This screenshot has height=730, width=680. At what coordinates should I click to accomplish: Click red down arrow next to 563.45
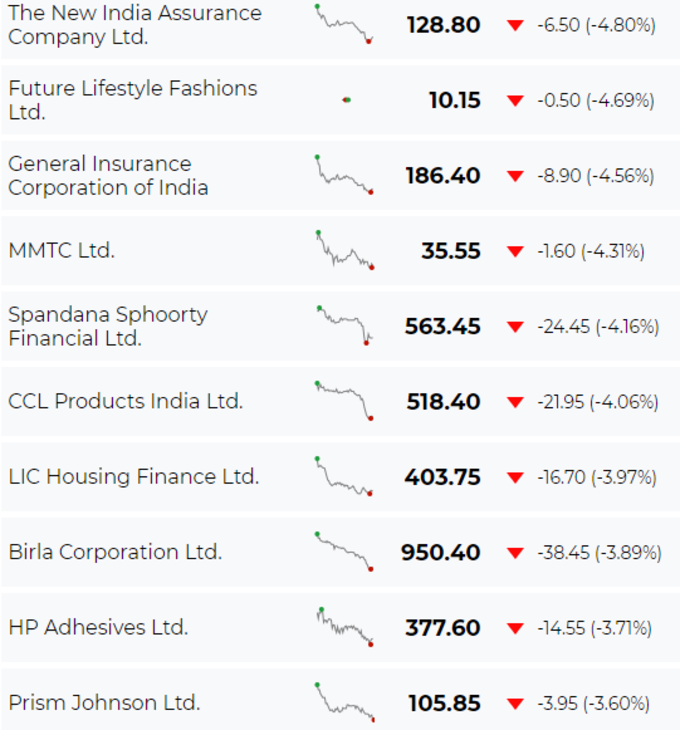[x=515, y=327]
